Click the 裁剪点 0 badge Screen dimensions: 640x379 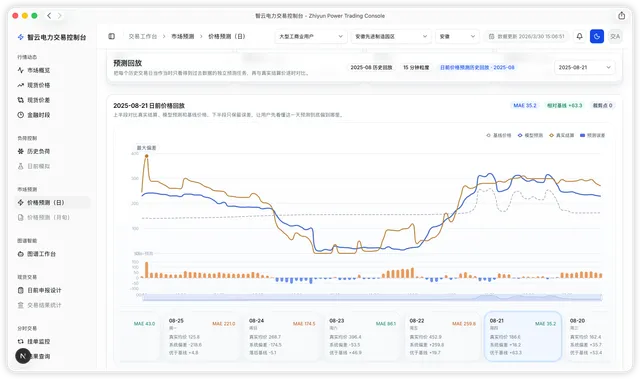[602, 106]
